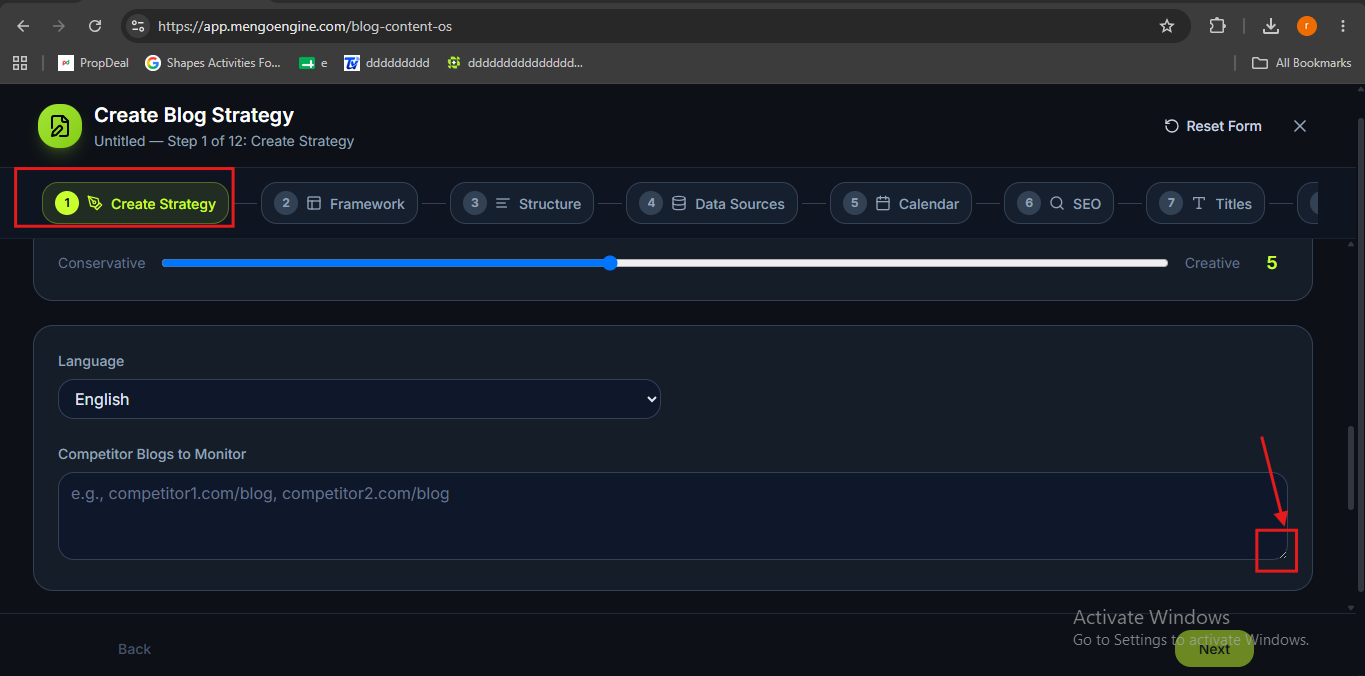
Task: Select the Create Strategy step tab
Action: pyautogui.click(x=136, y=203)
